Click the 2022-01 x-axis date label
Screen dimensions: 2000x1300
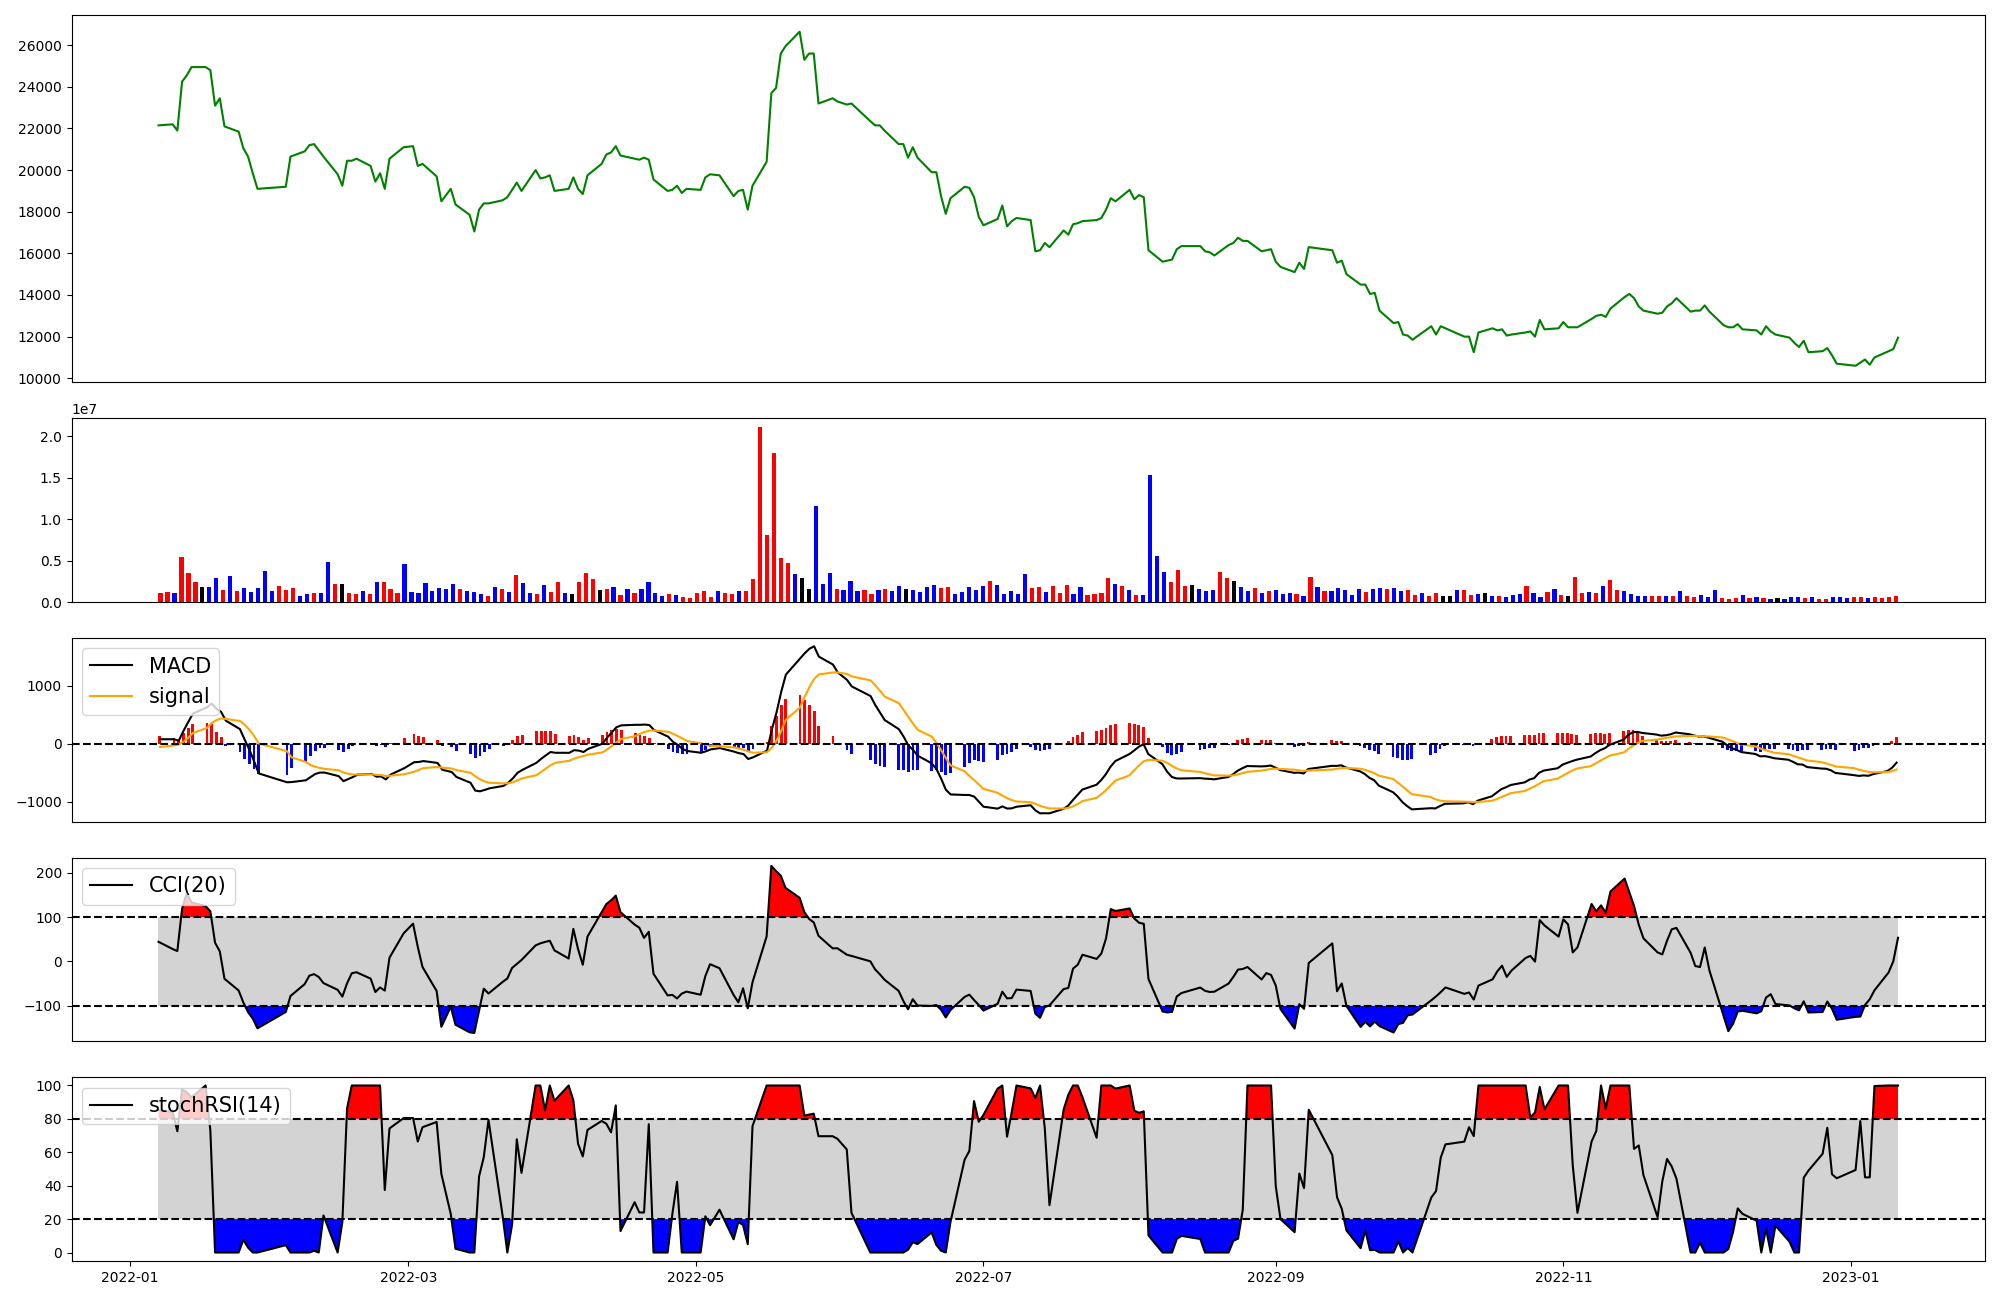coord(130,1277)
